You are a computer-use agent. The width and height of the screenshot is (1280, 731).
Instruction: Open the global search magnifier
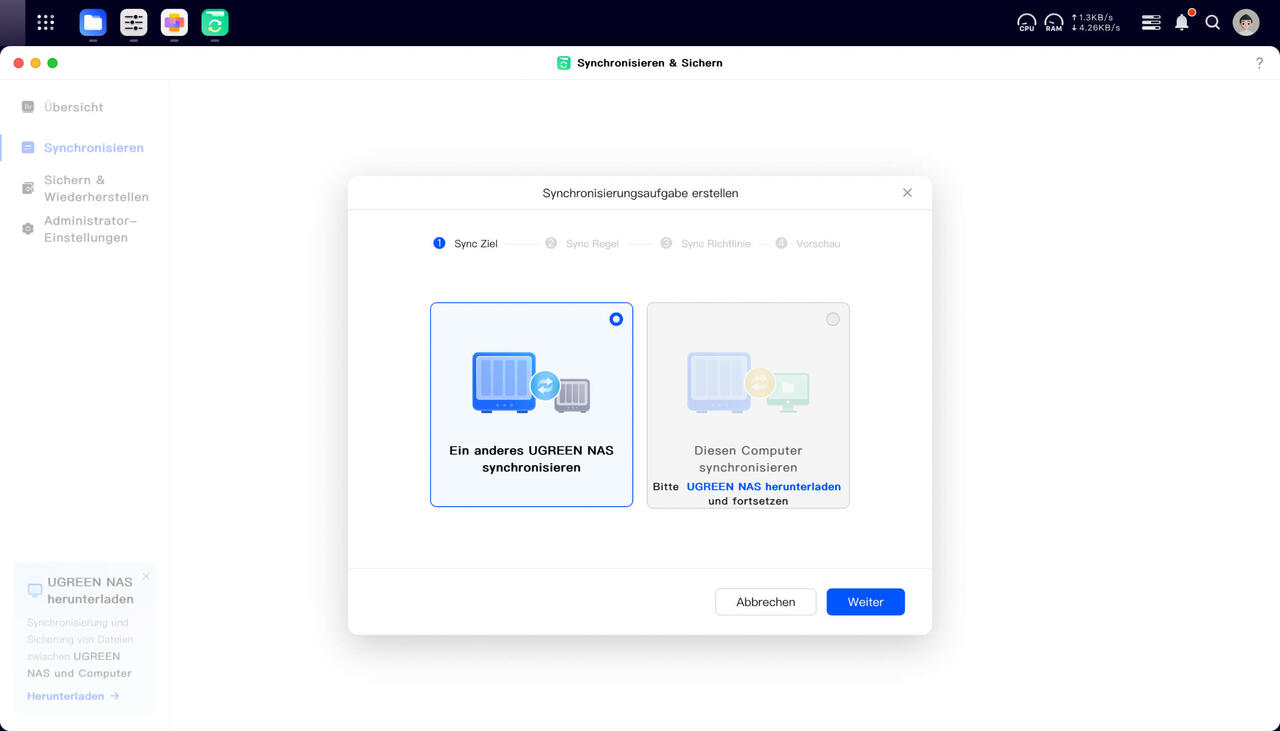click(1213, 22)
